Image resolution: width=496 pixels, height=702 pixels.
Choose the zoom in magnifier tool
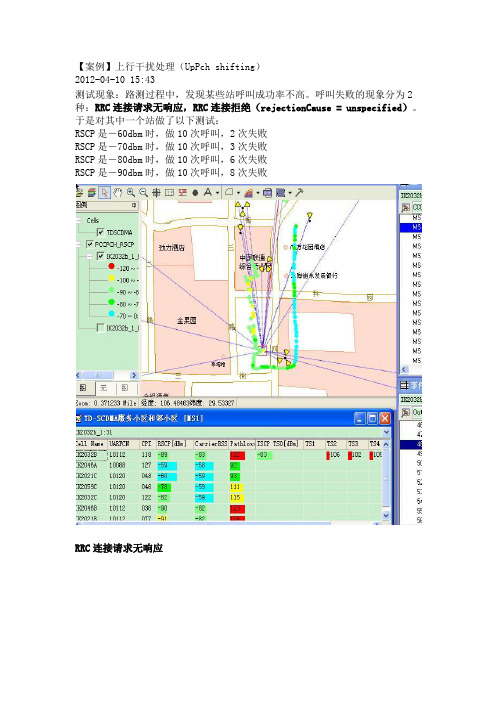click(131, 193)
